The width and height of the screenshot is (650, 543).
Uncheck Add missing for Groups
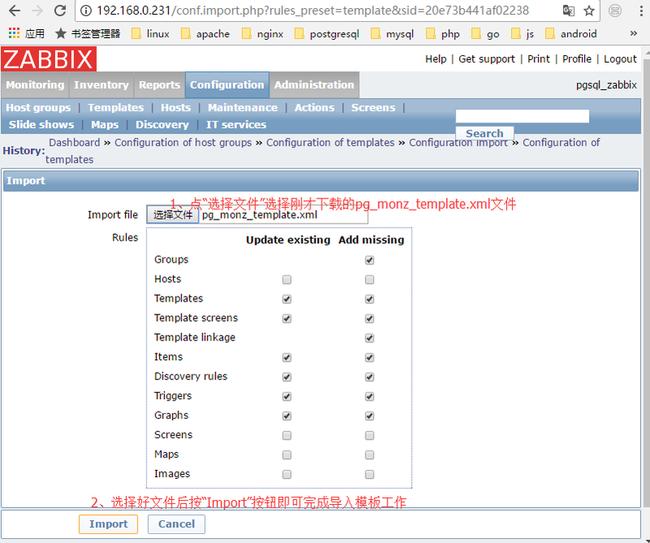pyautogui.click(x=370, y=260)
